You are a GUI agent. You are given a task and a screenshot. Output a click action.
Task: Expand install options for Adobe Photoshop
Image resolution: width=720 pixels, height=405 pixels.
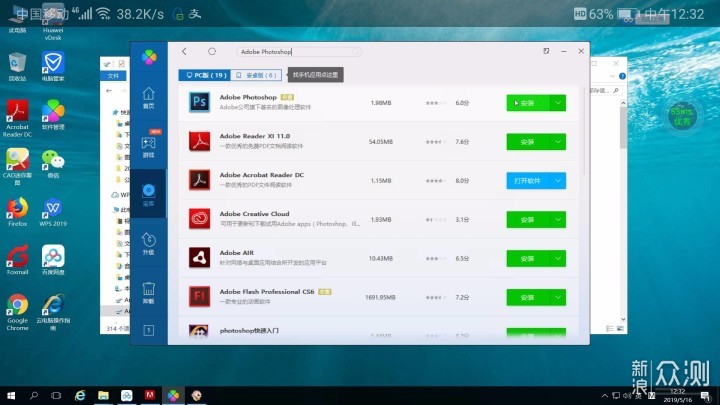558,103
